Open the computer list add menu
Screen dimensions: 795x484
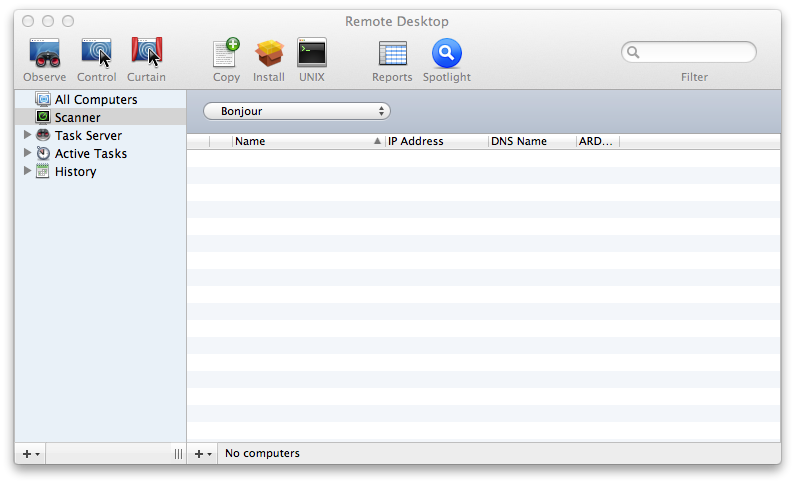point(203,454)
